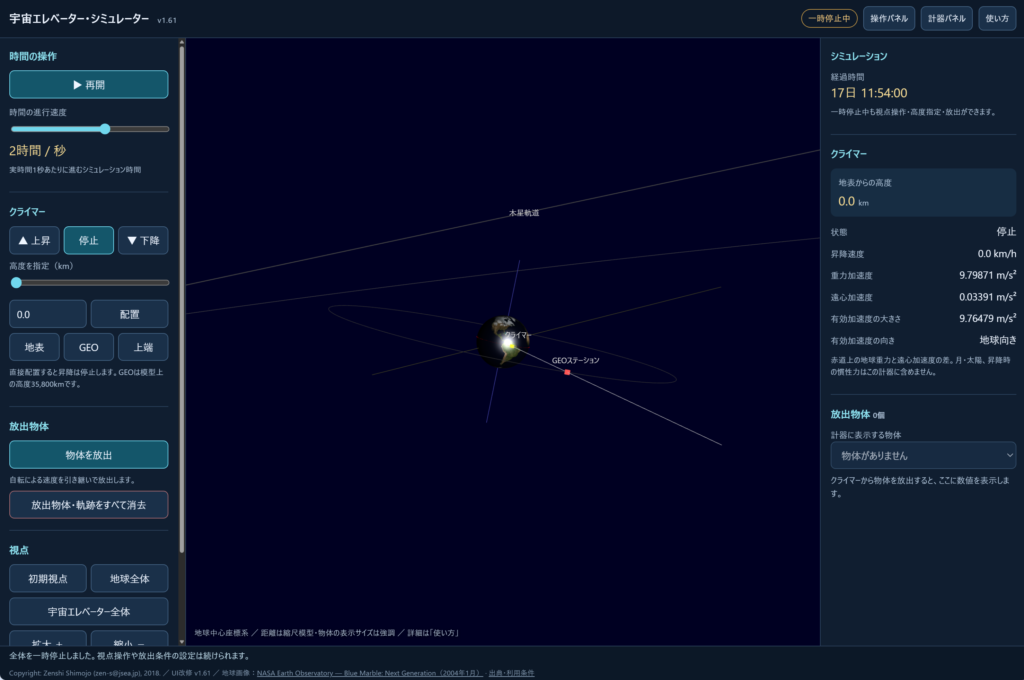
Task: Click the 昇降速度 value 0.0 km/h
Action: tap(997, 253)
